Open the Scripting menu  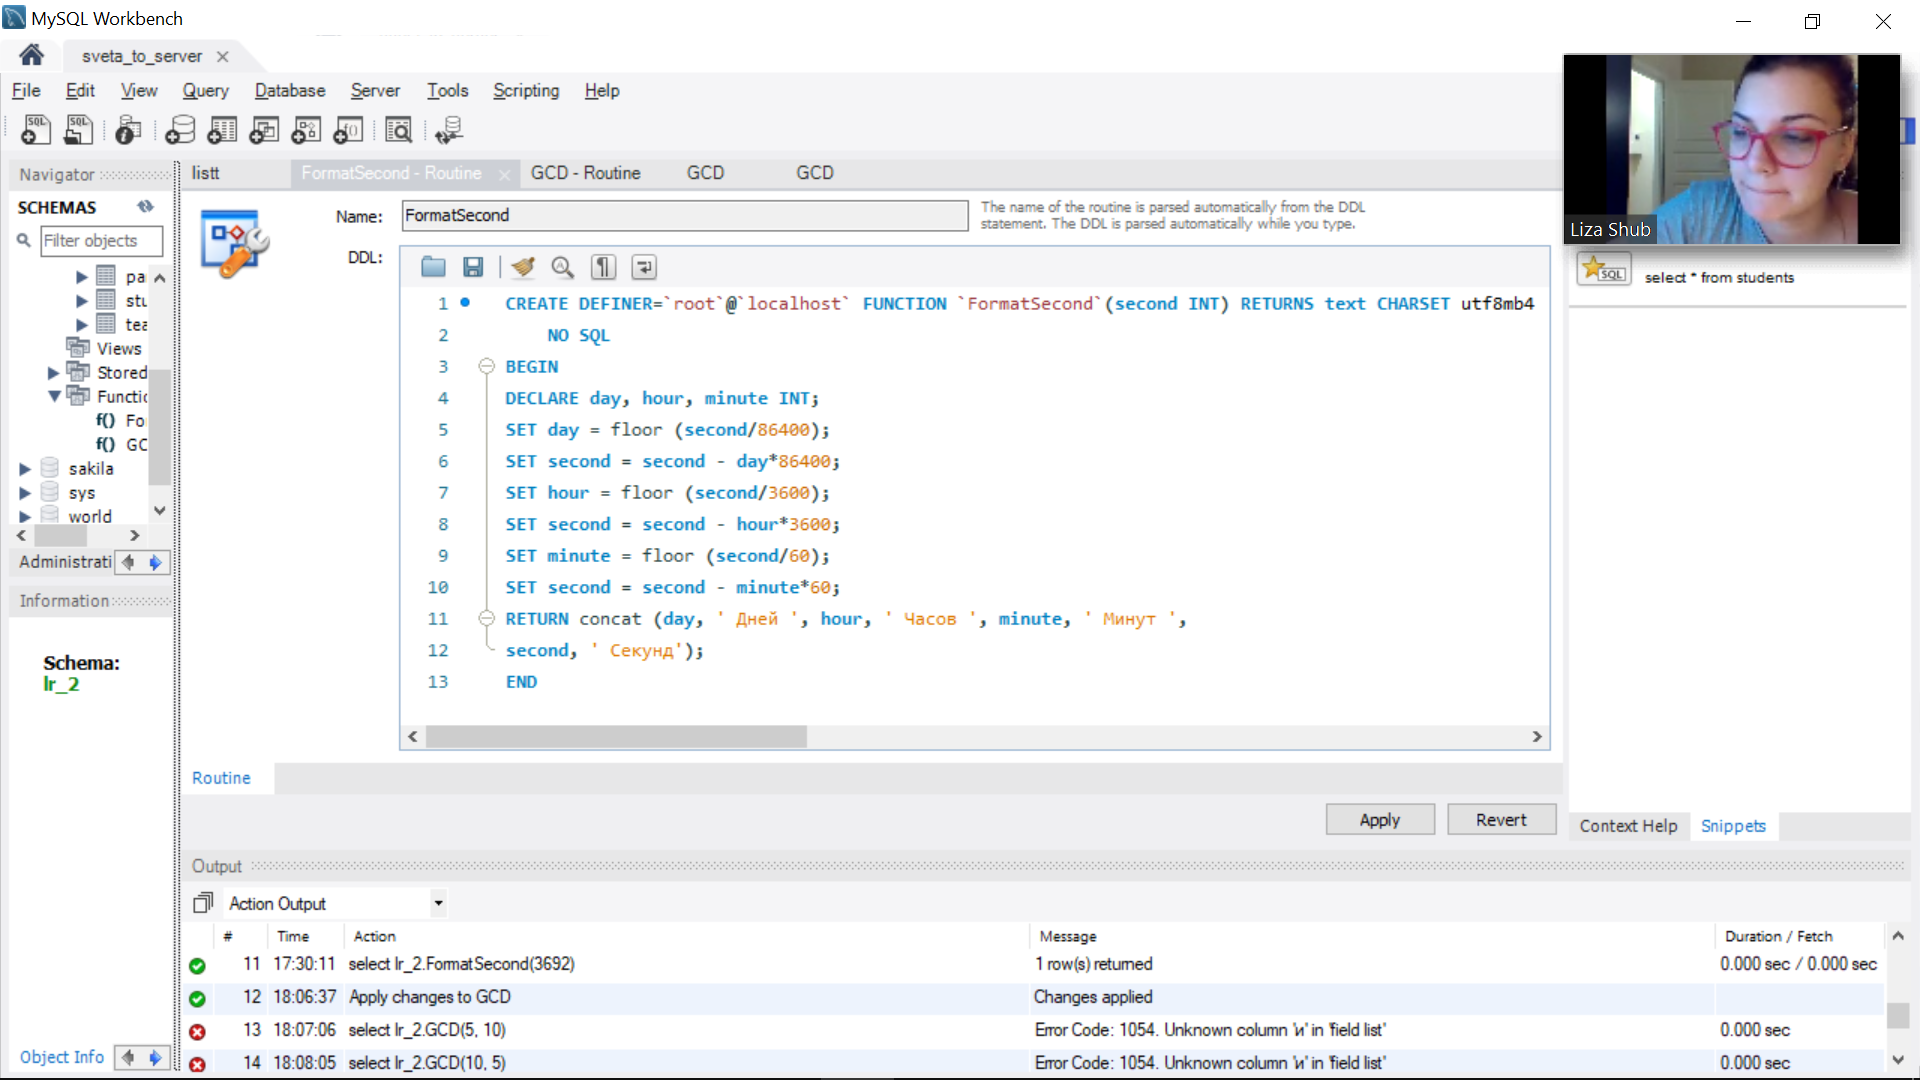pyautogui.click(x=526, y=91)
